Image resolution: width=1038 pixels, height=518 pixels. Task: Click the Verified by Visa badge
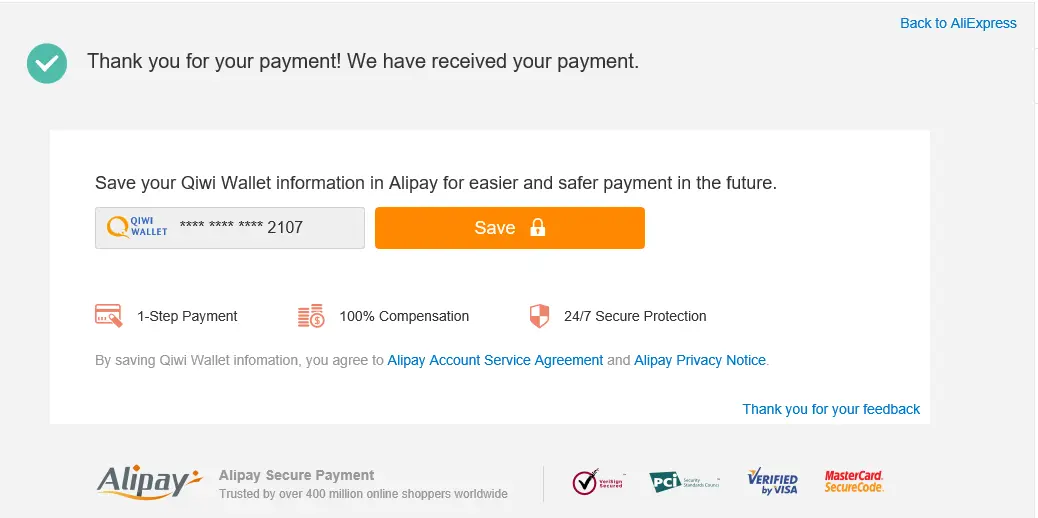(x=773, y=482)
